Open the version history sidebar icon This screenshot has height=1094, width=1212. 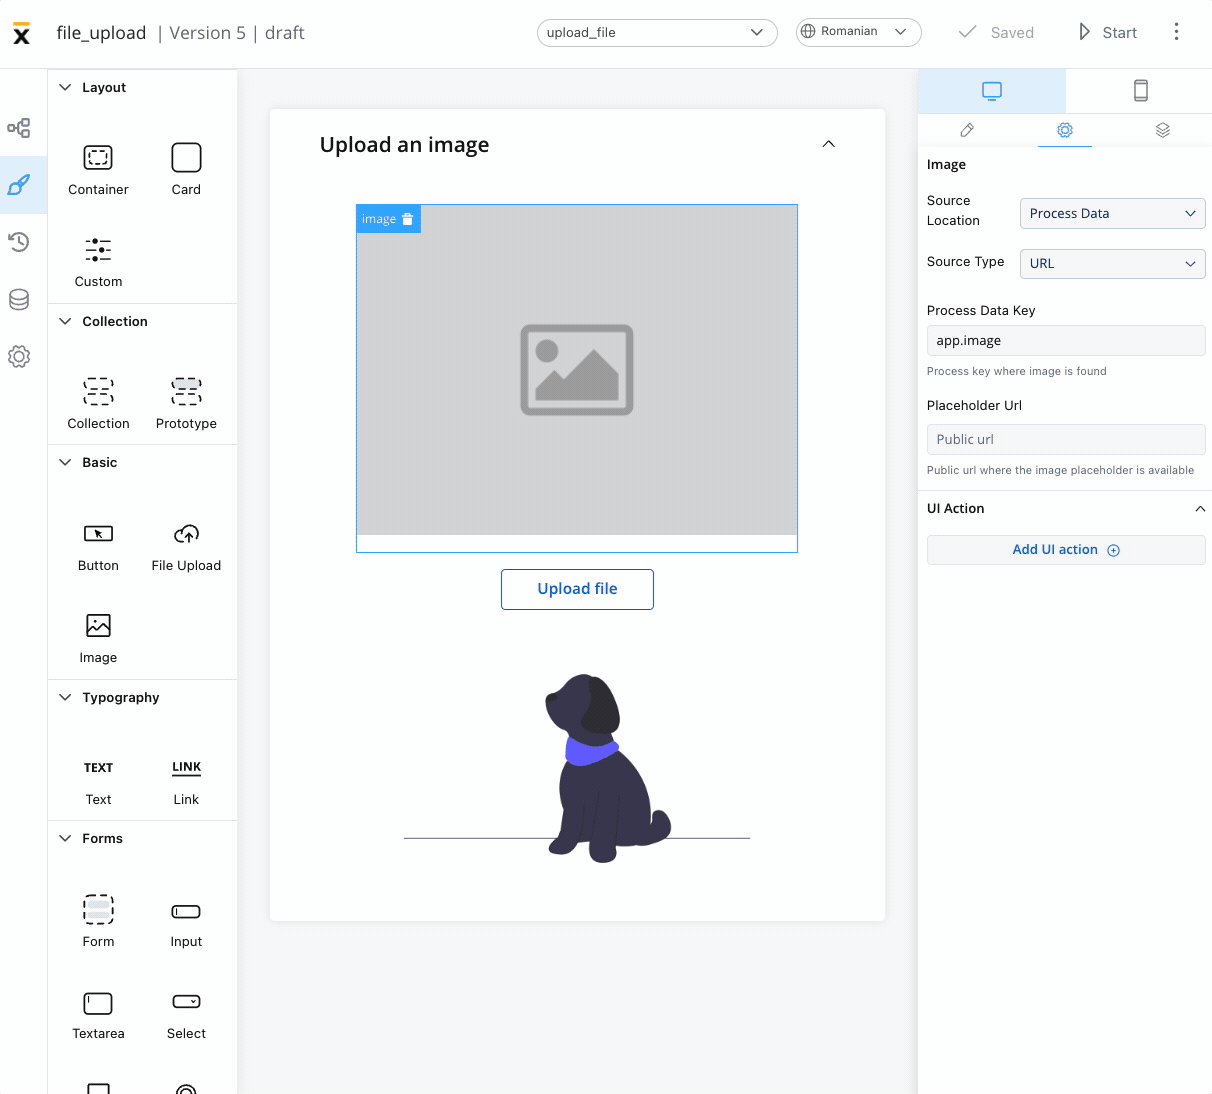point(19,242)
